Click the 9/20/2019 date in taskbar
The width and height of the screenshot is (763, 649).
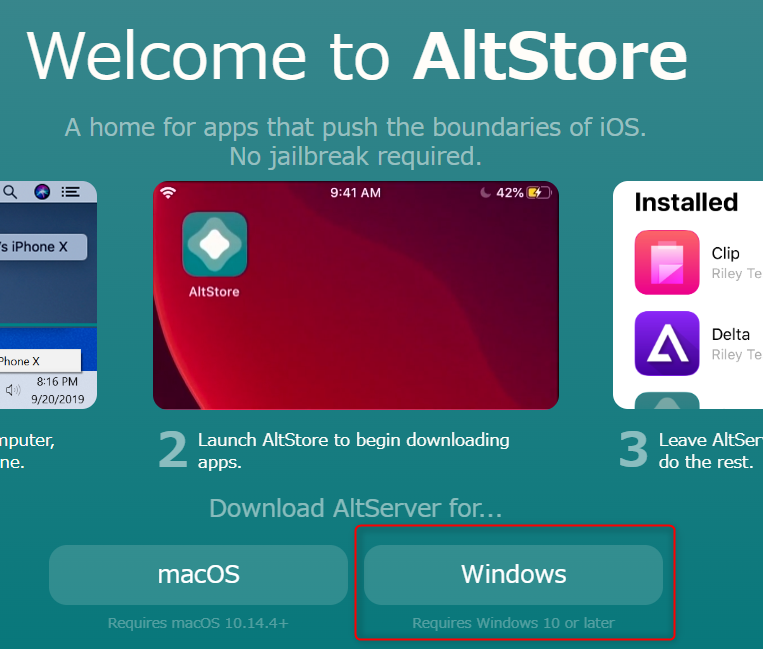coord(58,399)
